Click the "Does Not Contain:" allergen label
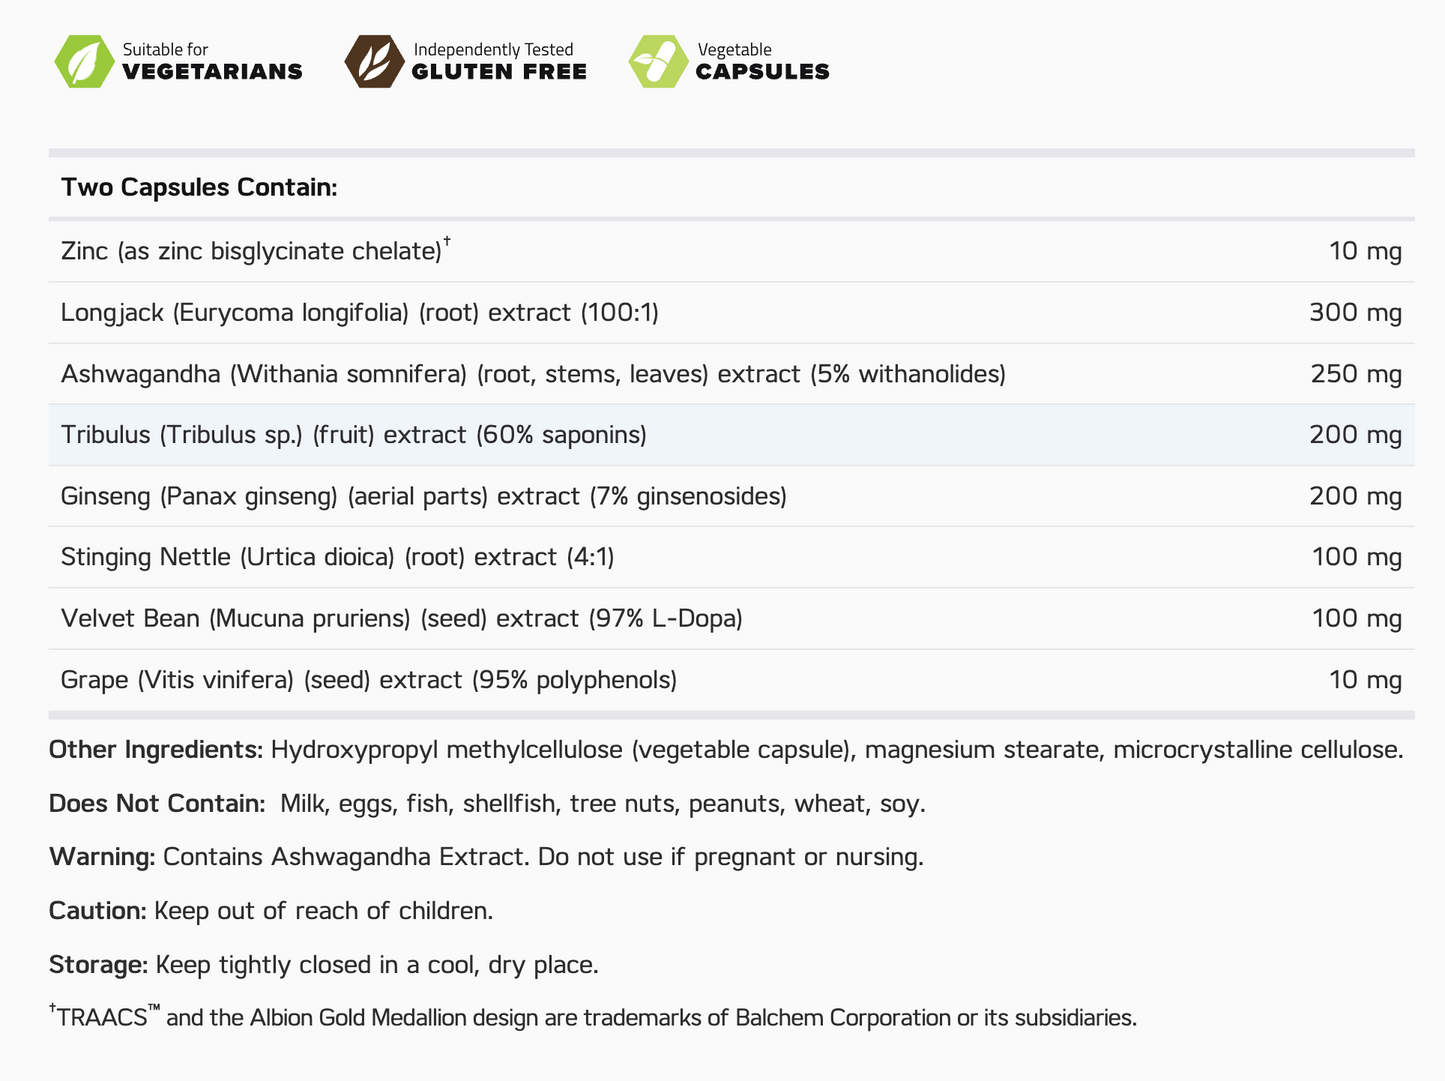The width and height of the screenshot is (1445, 1081). [x=156, y=804]
